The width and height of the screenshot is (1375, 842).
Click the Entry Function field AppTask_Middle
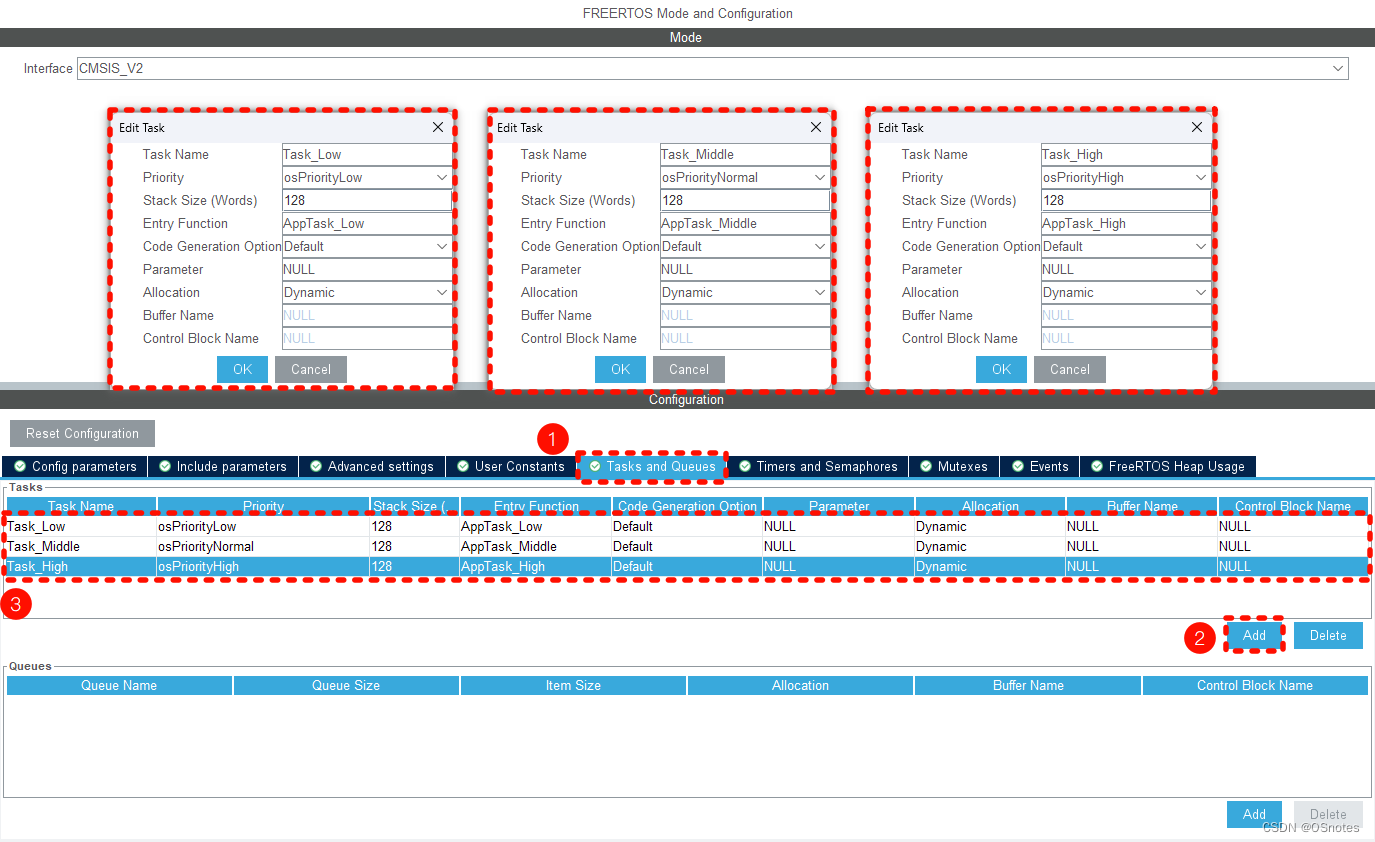745,223
